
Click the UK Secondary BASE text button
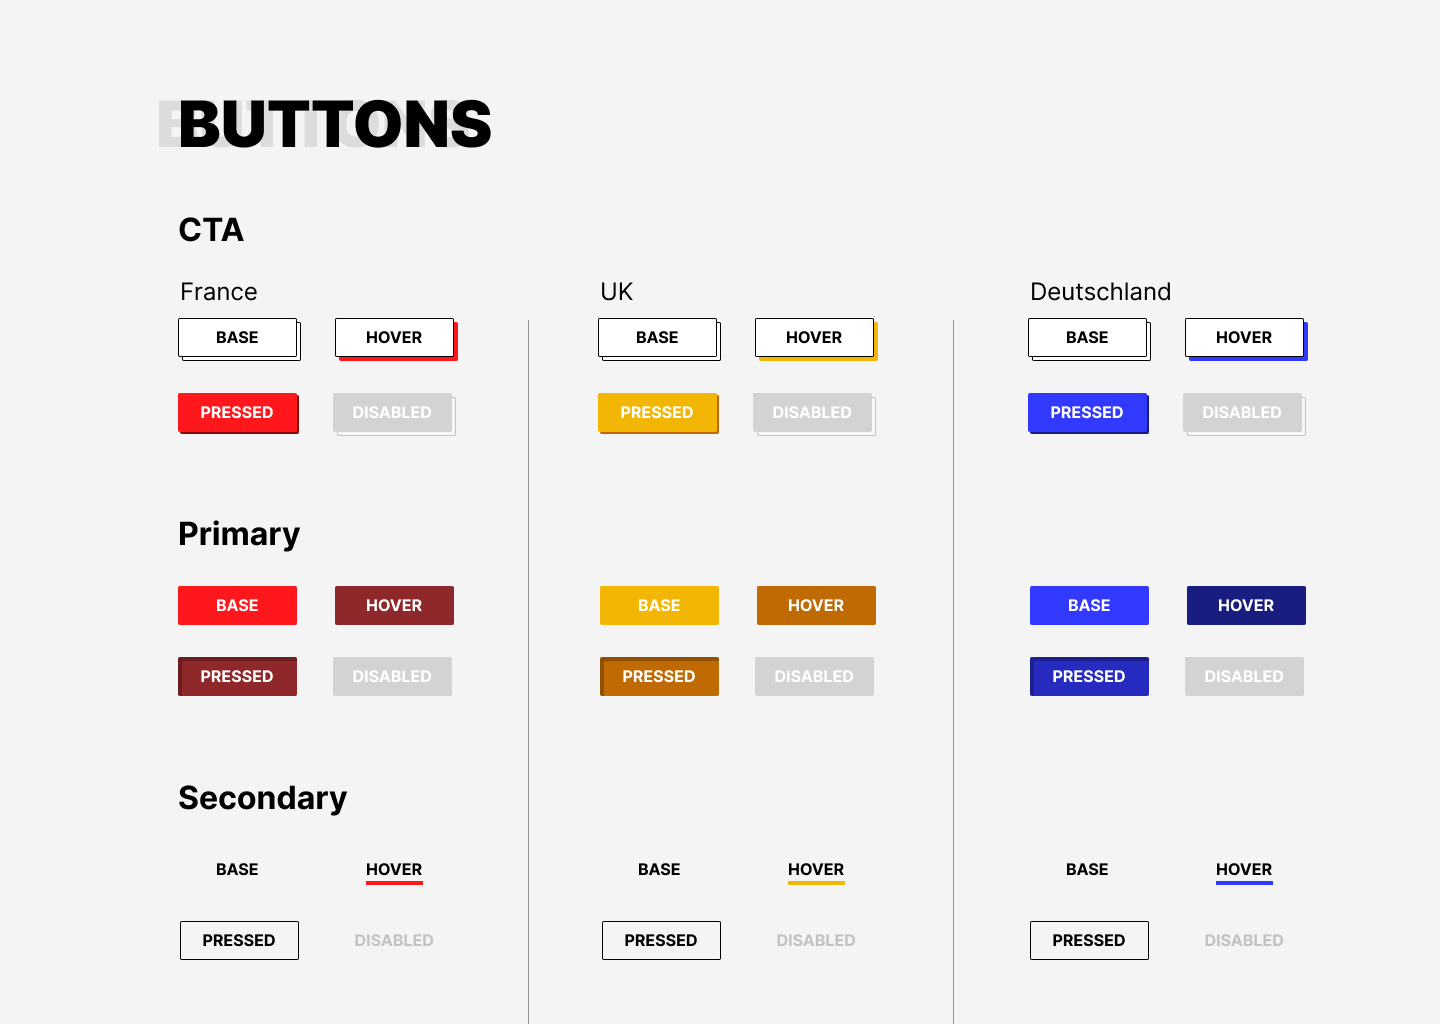pos(659,869)
